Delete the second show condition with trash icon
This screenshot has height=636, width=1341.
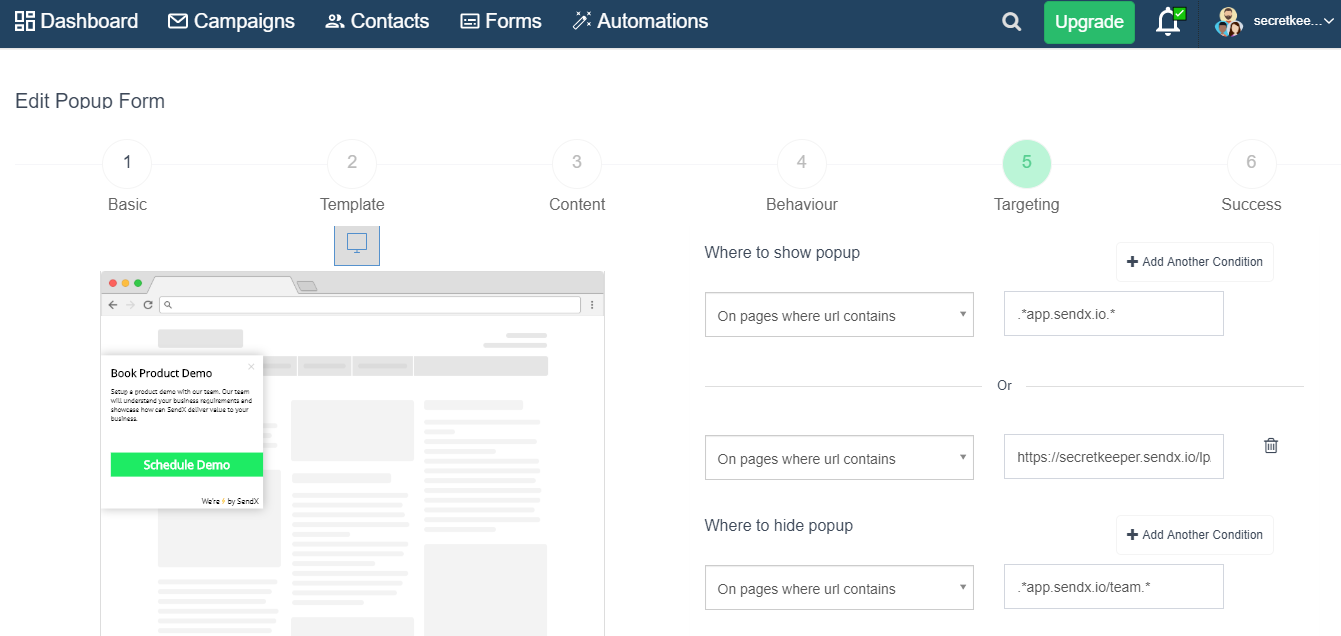1271,446
